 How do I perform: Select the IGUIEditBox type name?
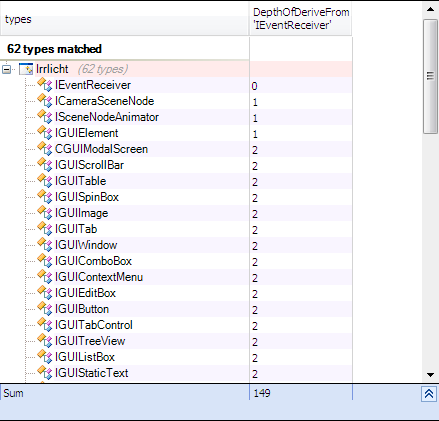tap(85, 293)
